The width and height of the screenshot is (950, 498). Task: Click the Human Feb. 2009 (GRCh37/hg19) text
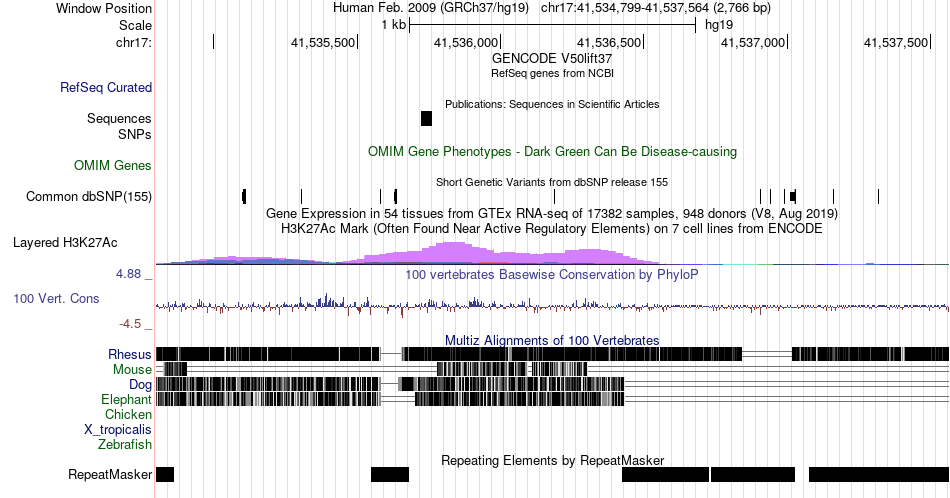[x=431, y=8]
